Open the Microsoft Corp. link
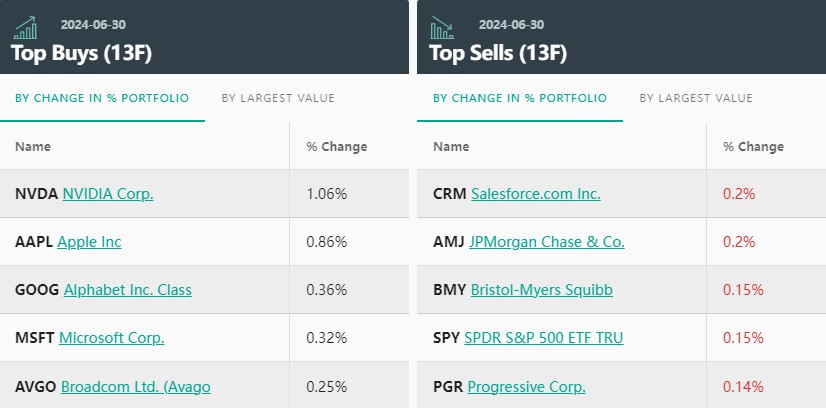This screenshot has height=408, width=826. pos(111,338)
